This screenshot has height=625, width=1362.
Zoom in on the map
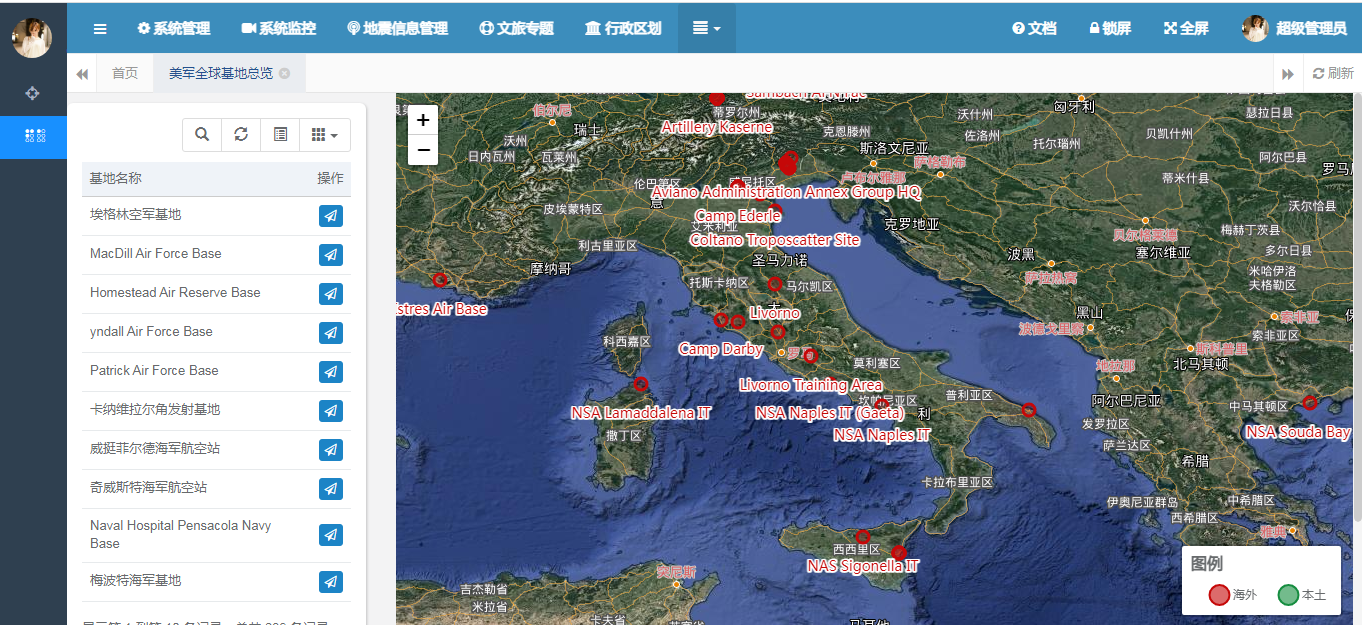point(423,121)
